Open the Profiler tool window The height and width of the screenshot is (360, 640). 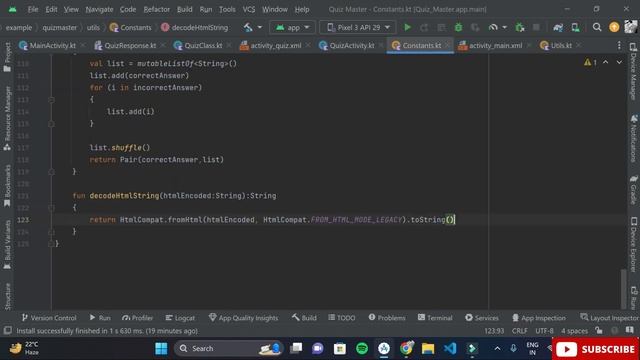click(x=137, y=318)
